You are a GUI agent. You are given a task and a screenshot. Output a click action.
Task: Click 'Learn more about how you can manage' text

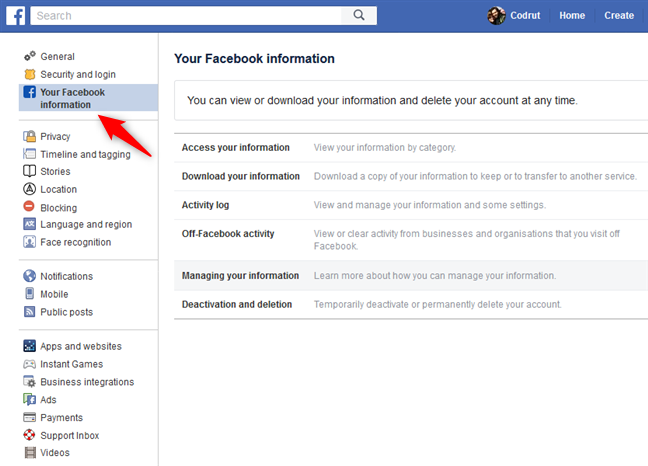coord(435,276)
